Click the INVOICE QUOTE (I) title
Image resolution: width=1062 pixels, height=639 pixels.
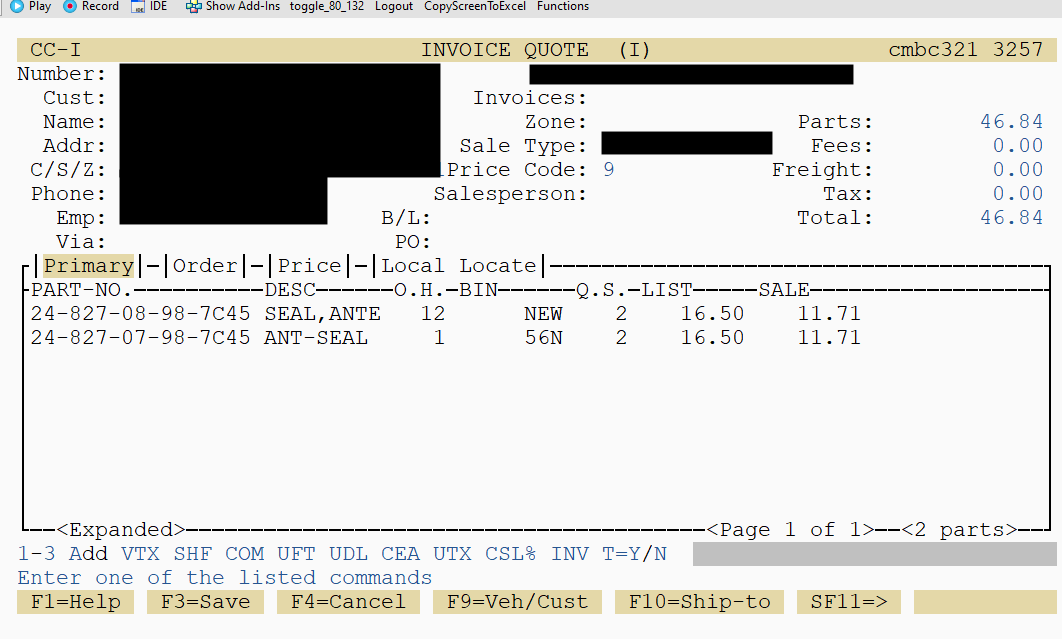536,50
